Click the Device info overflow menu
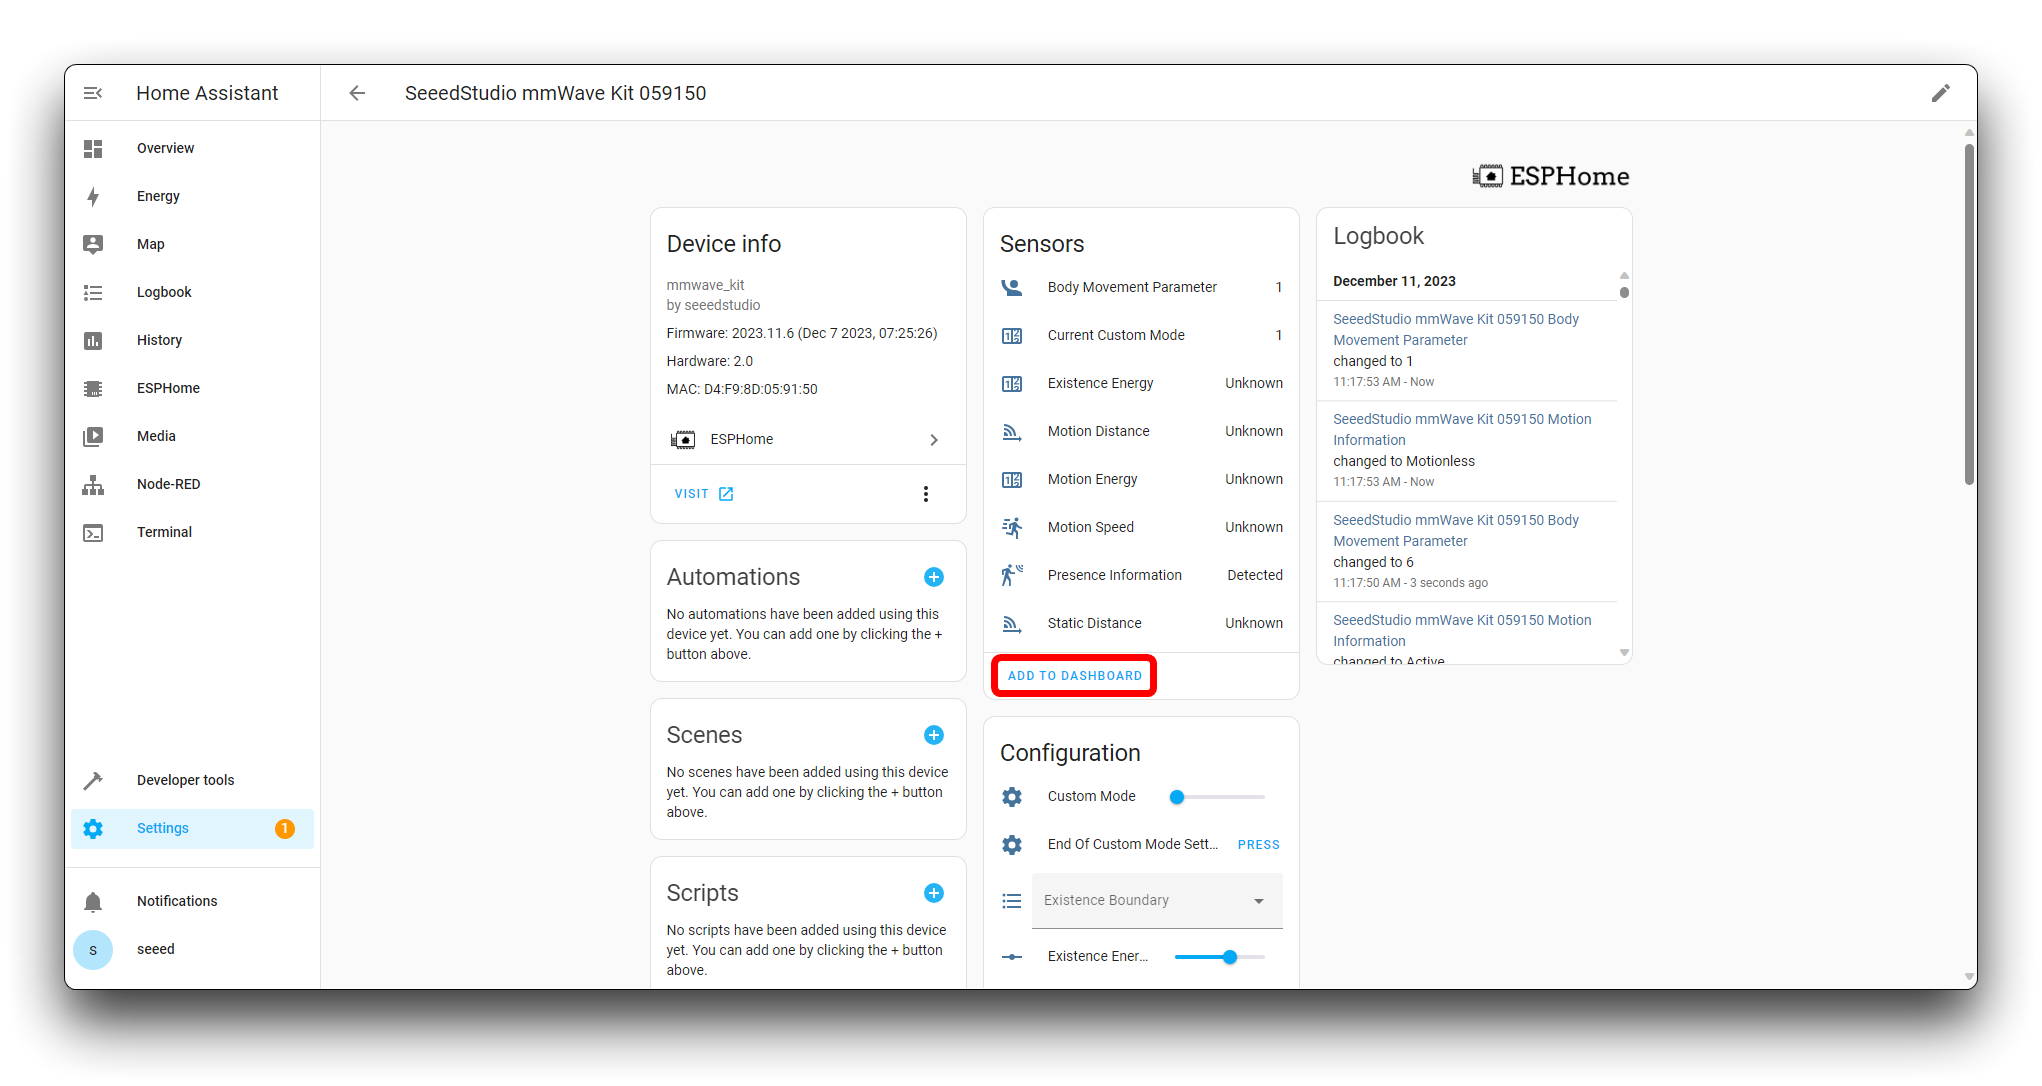This screenshot has width=2042, height=1086. [925, 493]
